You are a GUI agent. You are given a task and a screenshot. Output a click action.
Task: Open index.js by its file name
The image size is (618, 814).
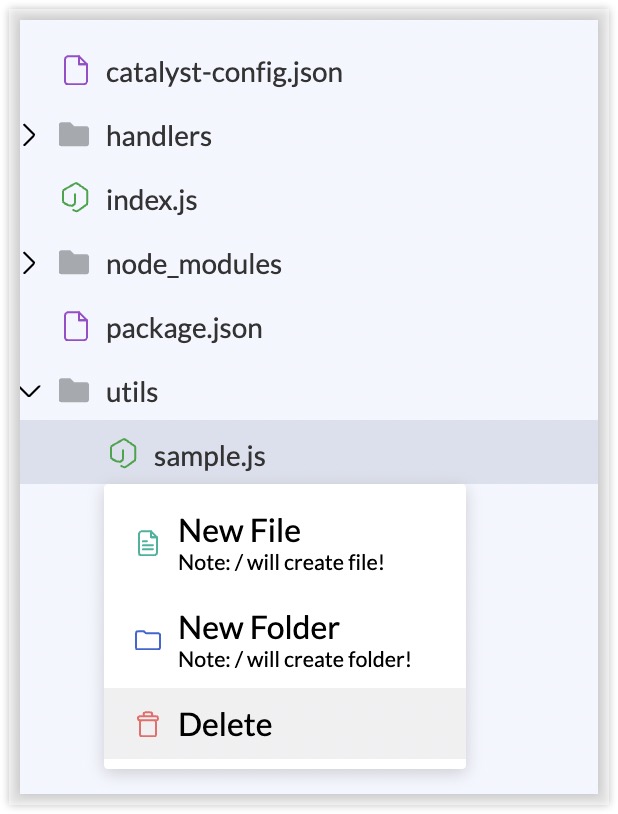coord(152,200)
